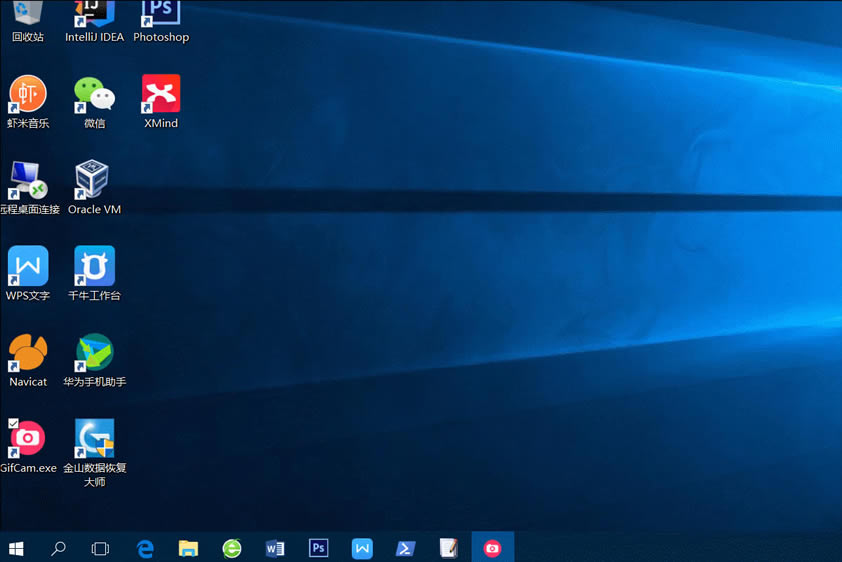Open PowerShell from the taskbar
The height and width of the screenshot is (562, 842).
[x=405, y=548]
